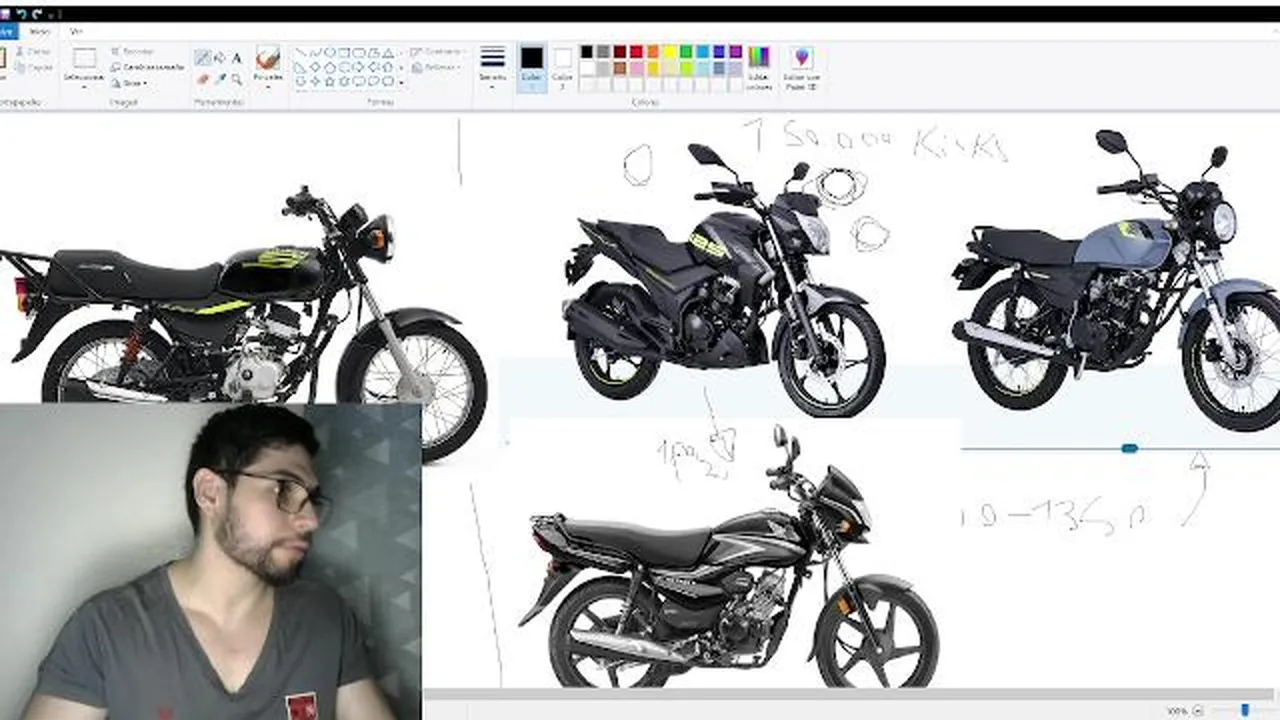Select the Right triangle shape
The width and height of the screenshot is (1280, 720).
[300, 67]
